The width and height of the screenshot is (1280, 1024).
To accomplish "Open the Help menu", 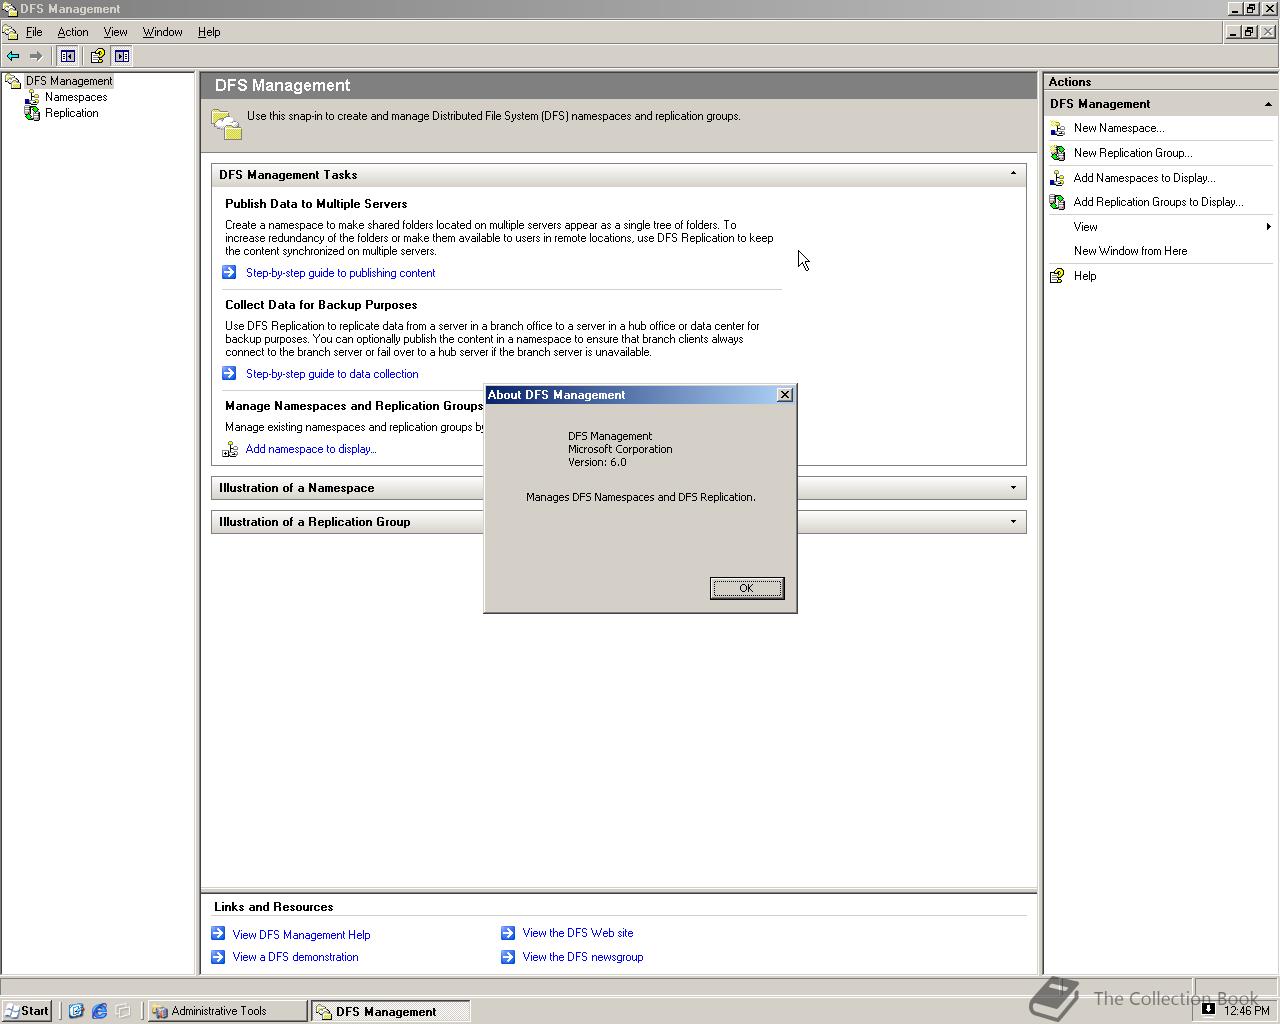I will pos(209,32).
